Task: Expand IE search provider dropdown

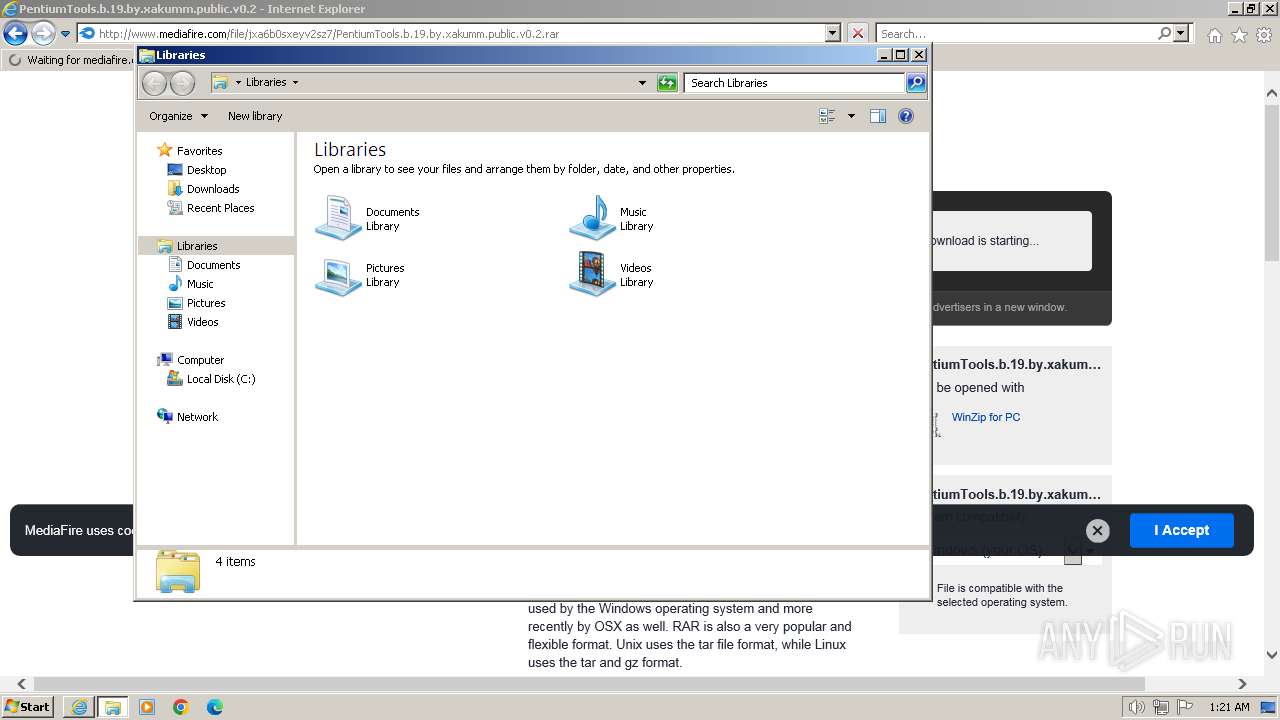Action: coord(1181,34)
